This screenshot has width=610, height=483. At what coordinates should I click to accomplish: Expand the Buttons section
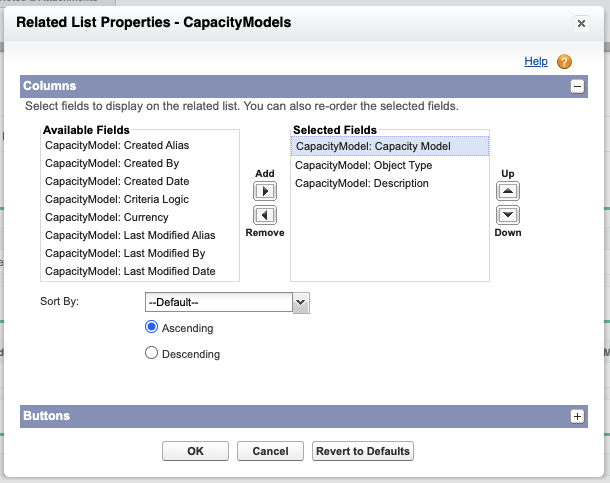pyautogui.click(x=577, y=416)
